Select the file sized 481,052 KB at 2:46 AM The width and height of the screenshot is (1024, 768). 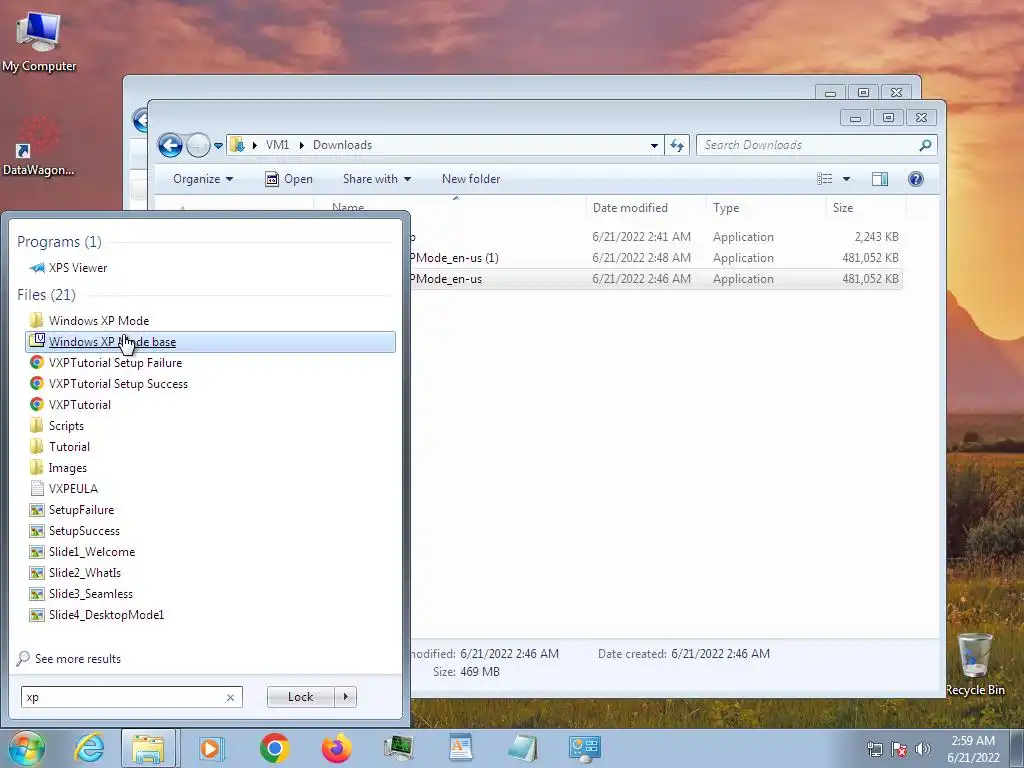(x=656, y=279)
